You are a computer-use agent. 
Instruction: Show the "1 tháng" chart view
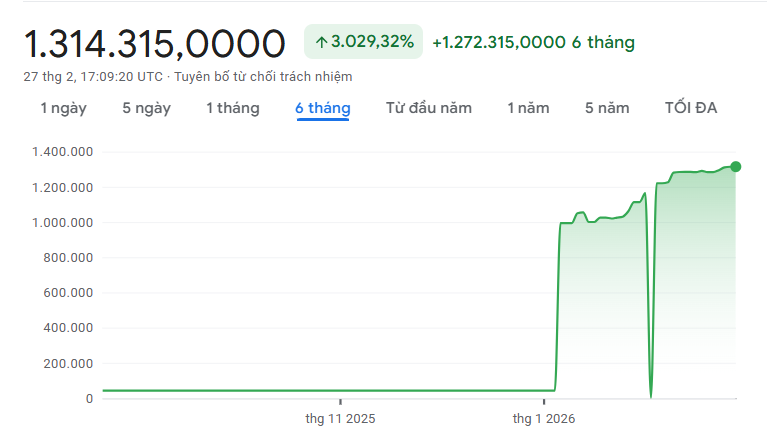pos(232,108)
